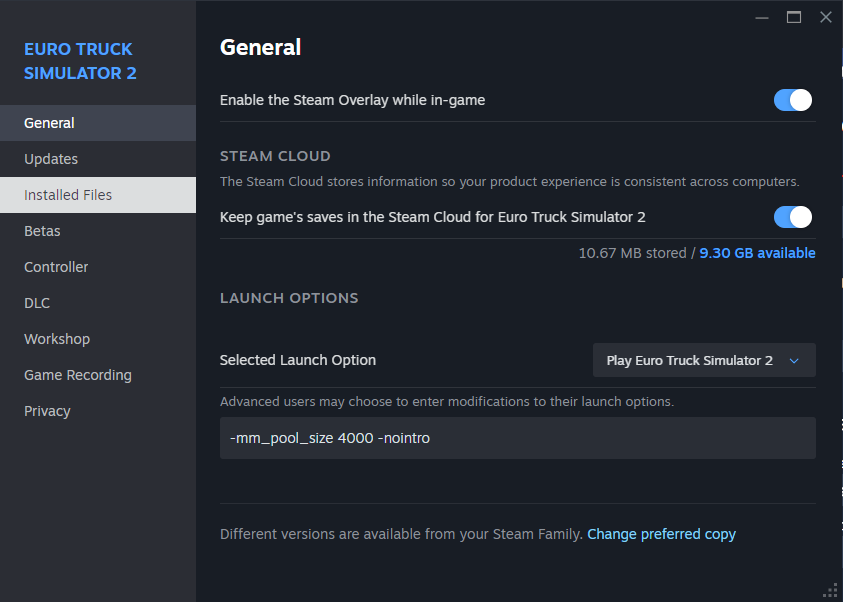Screen dimensions: 843x602
Task: Open Game Recording settings
Action: pos(78,375)
